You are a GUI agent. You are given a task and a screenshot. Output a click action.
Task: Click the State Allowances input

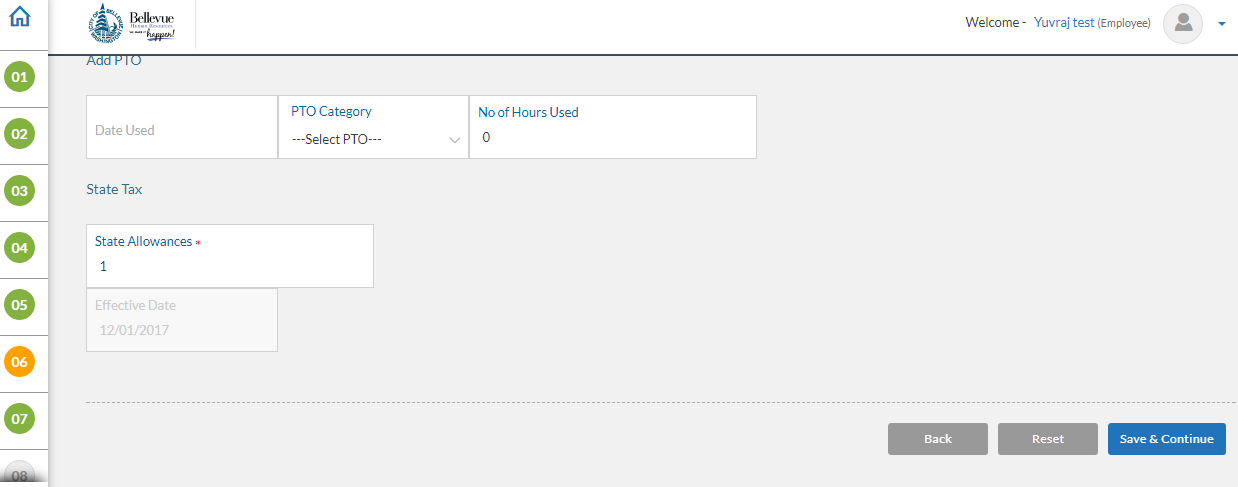coord(230,256)
